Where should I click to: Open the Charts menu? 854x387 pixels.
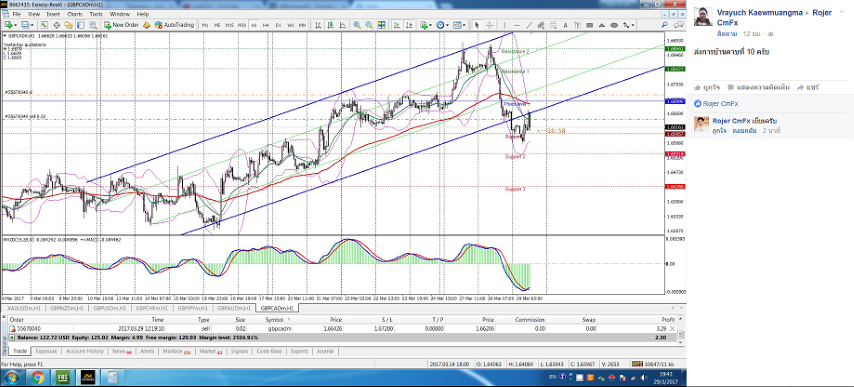(x=75, y=14)
